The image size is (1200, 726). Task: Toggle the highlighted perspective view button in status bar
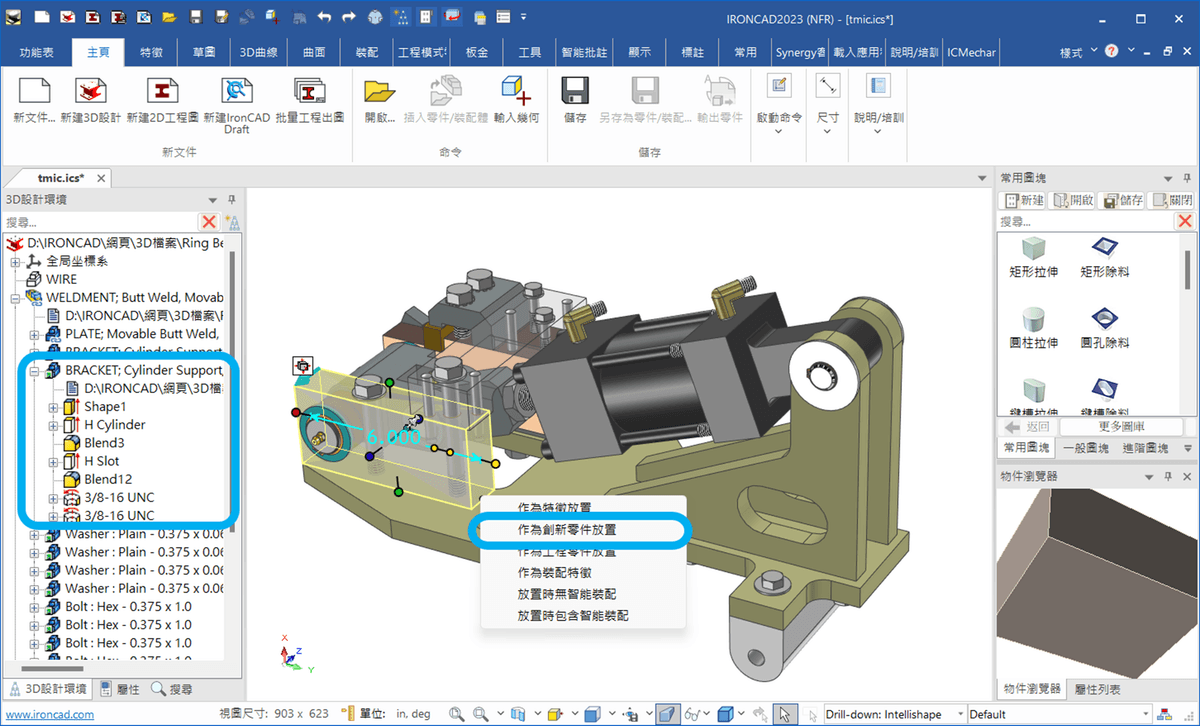[x=666, y=714]
